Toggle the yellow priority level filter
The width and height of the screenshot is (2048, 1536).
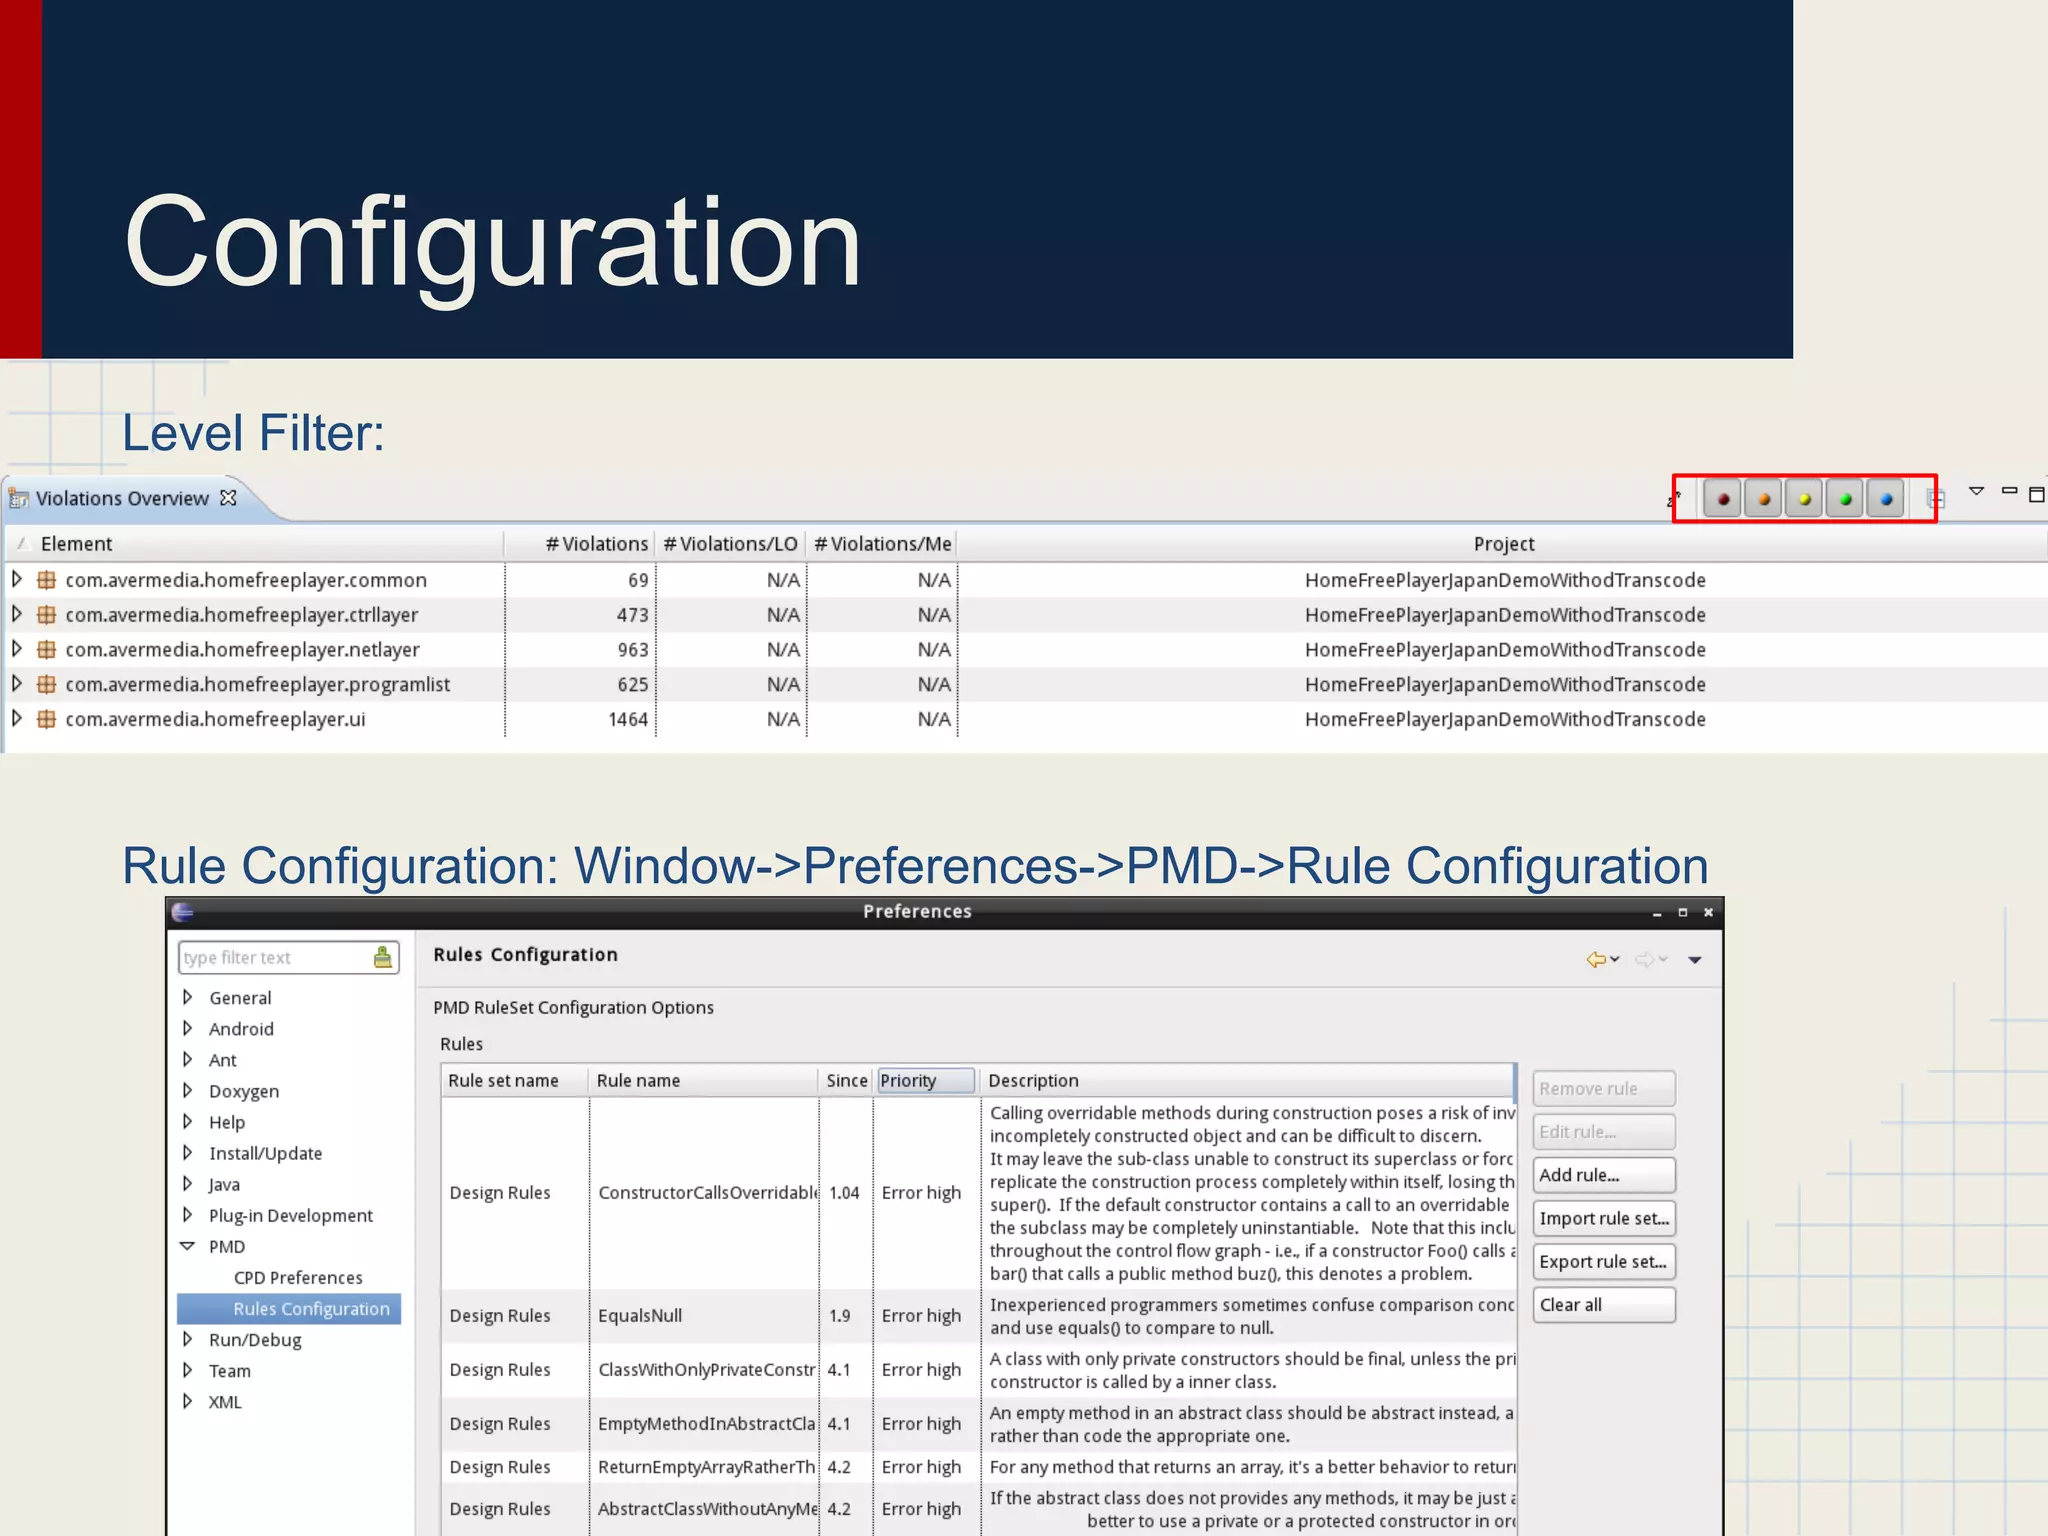click(x=1804, y=498)
